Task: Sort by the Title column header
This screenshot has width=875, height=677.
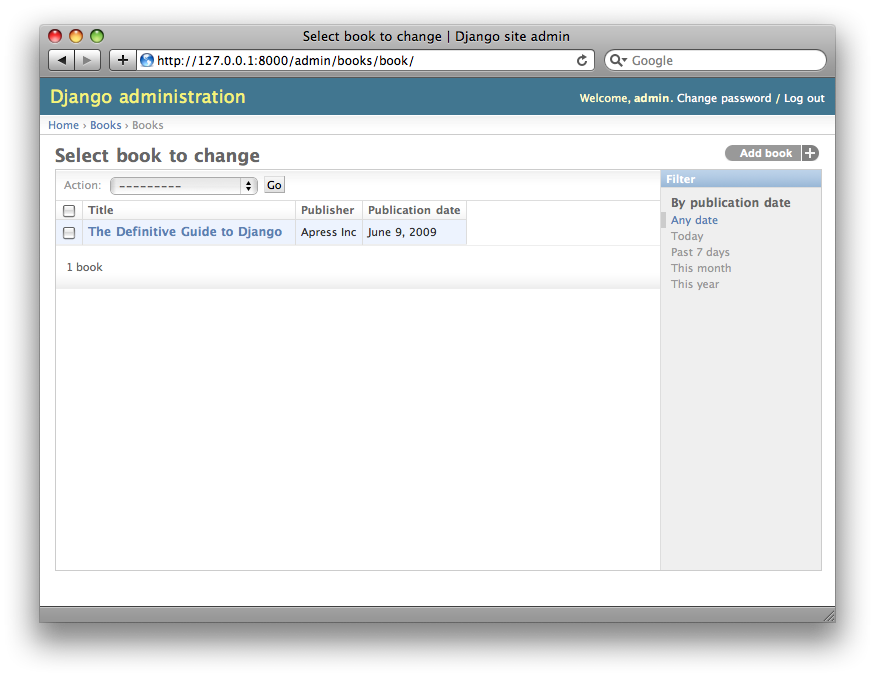Action: (101, 210)
